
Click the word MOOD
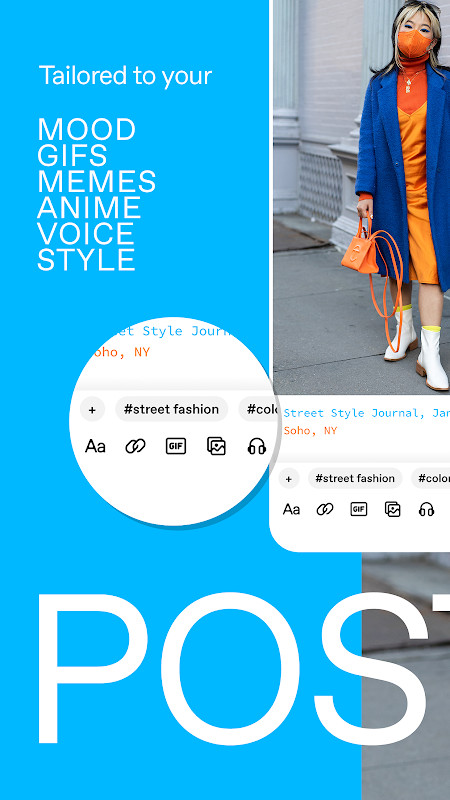pyautogui.click(x=87, y=130)
